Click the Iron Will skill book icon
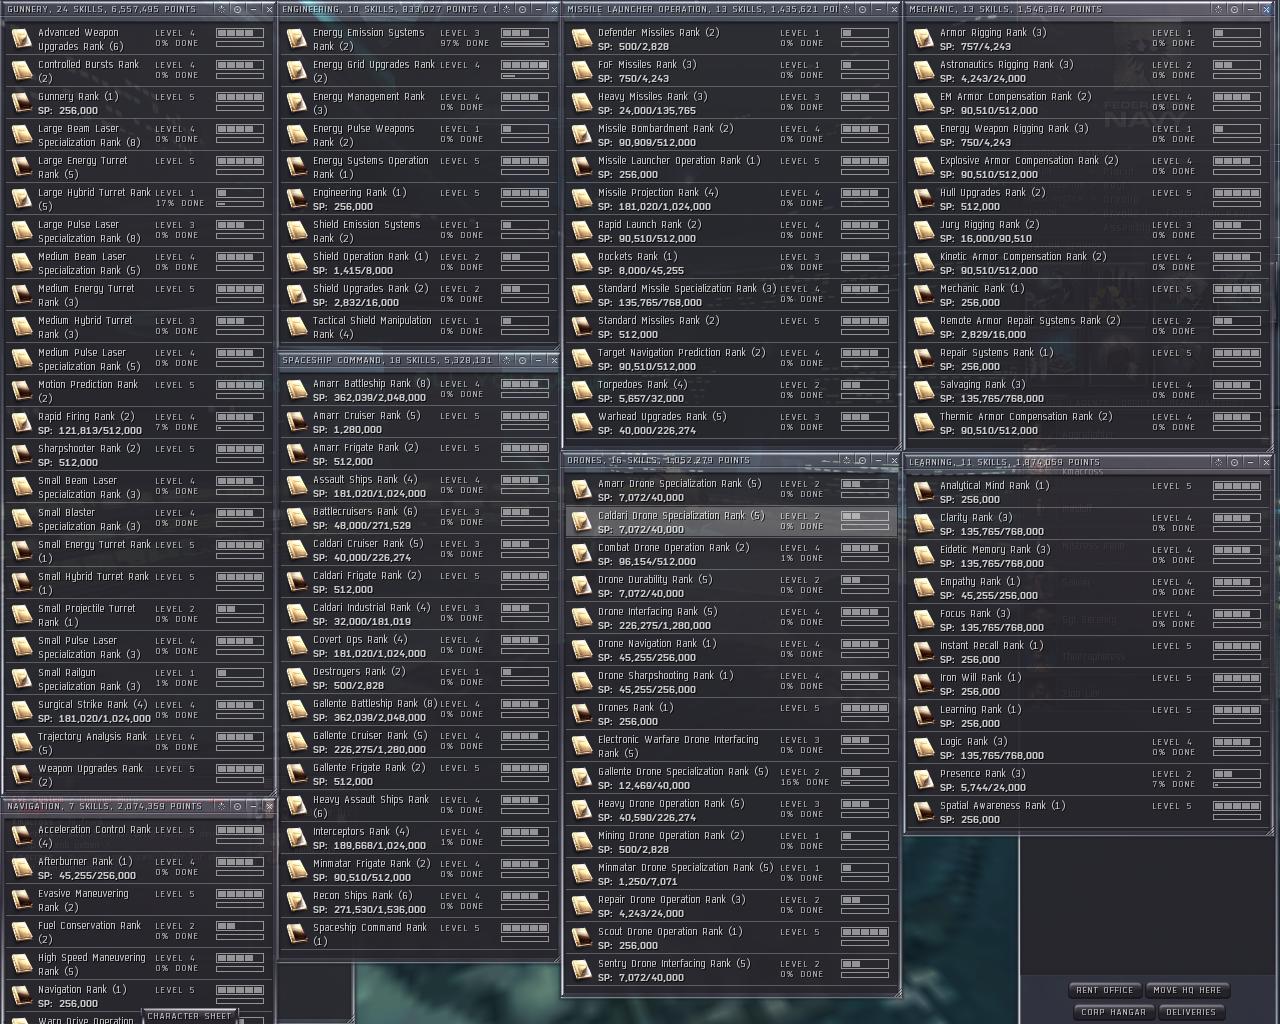This screenshot has height=1024, width=1280. pyautogui.click(x=923, y=684)
